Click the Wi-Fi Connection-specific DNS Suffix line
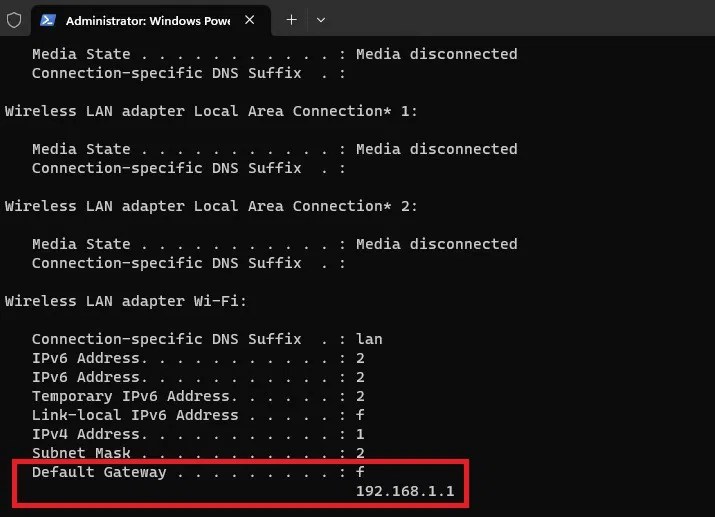 click(207, 339)
